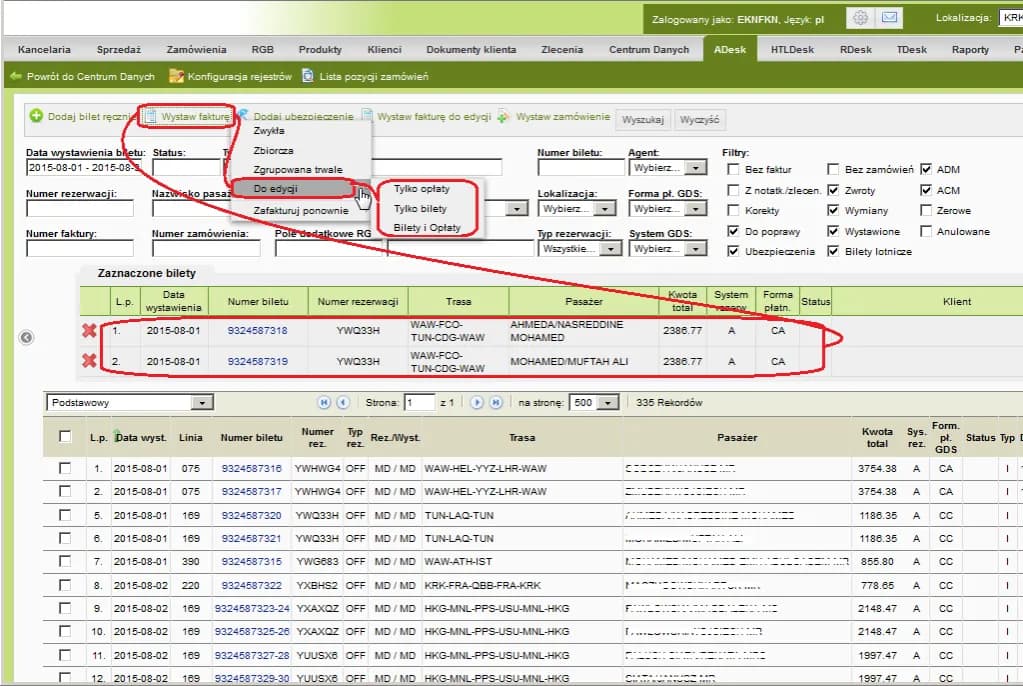The image size is (1023, 686).
Task: Open the envelope messages icon
Action: tap(888, 18)
